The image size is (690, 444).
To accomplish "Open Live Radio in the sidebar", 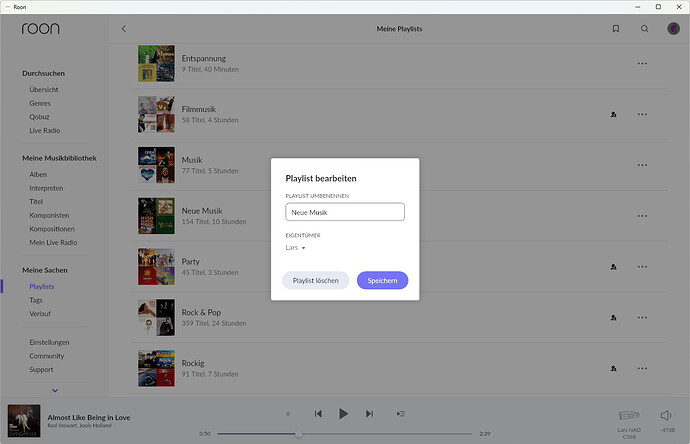I will coord(44,130).
